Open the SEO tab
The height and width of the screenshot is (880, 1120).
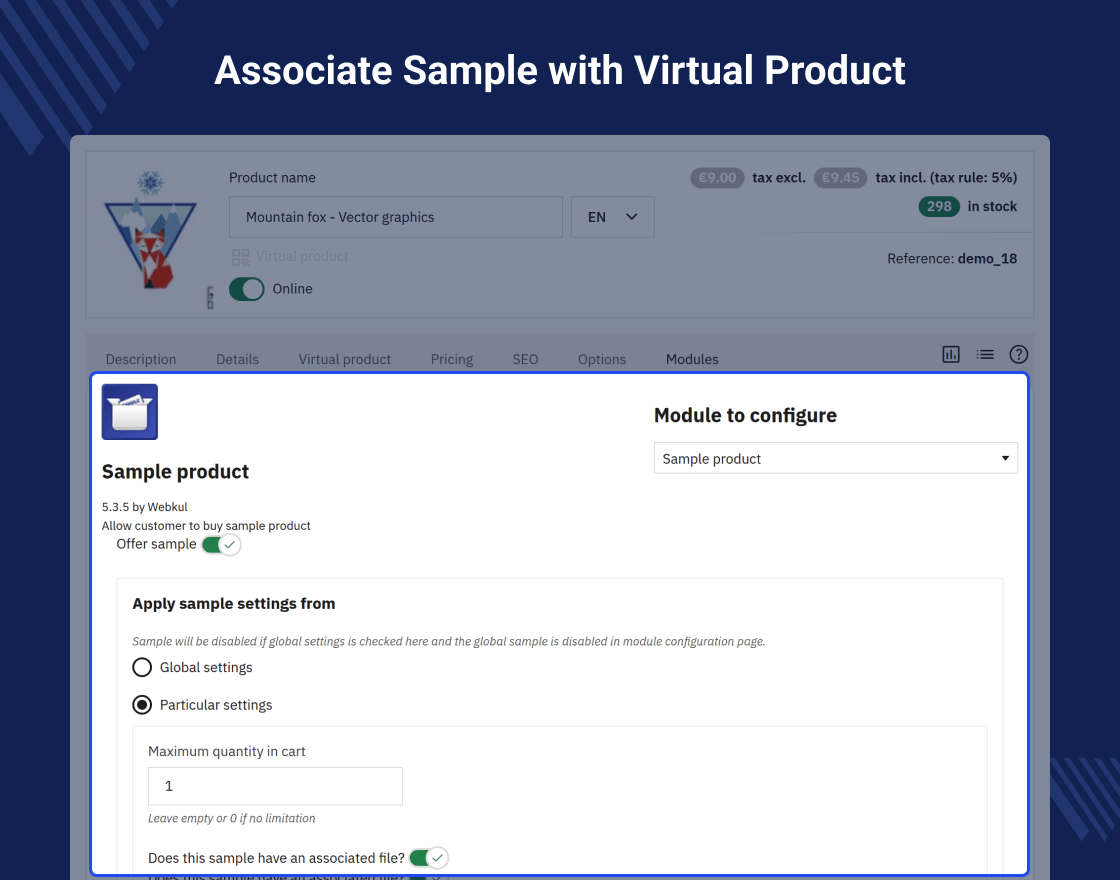(525, 359)
